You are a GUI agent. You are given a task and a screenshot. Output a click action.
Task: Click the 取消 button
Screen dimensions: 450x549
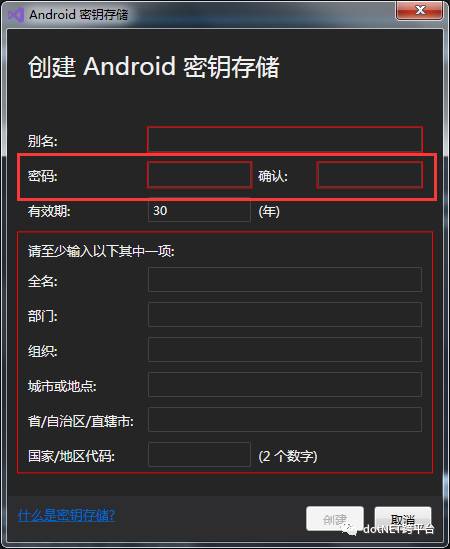(403, 519)
